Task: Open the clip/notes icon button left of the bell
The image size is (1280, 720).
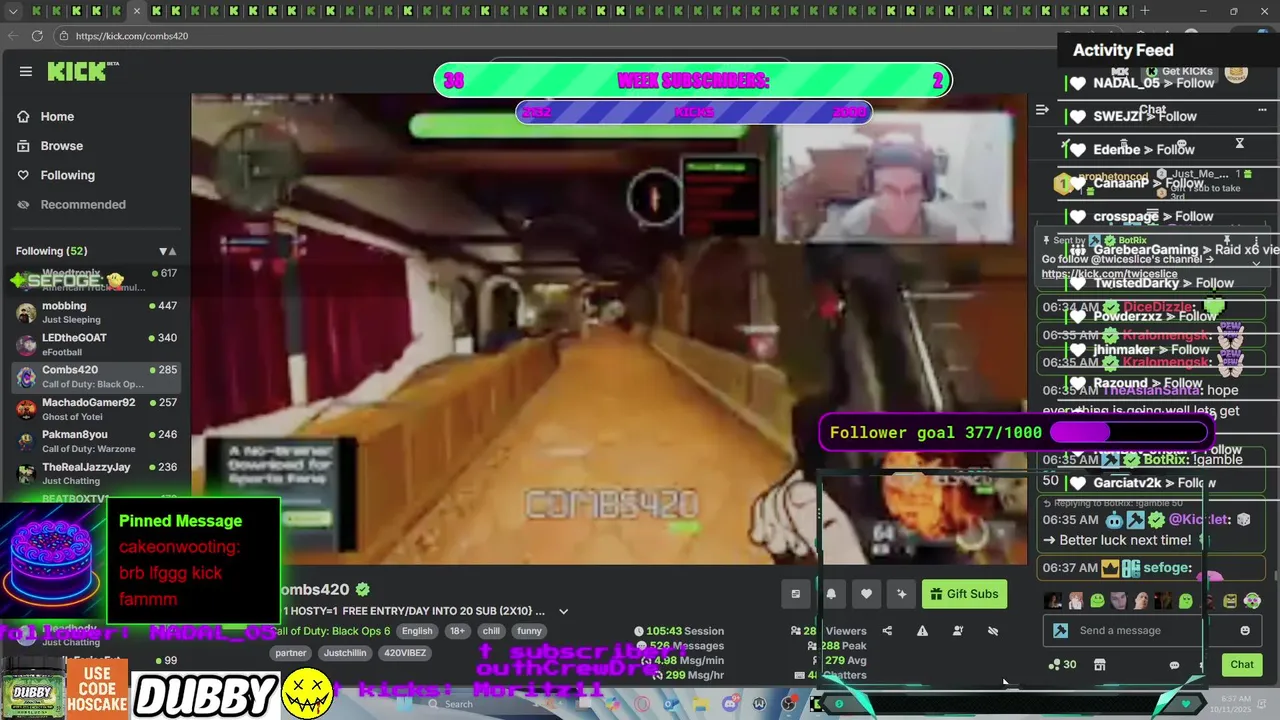Action: [795, 594]
